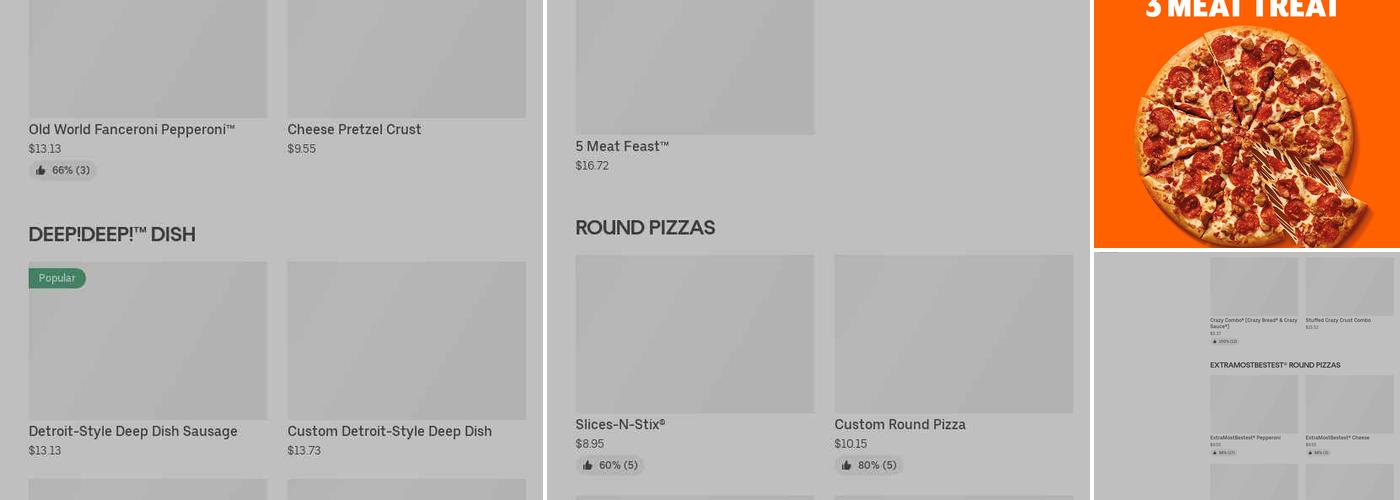Click thumbs-up icon under ExtraMostBestest Pepperoni
This screenshot has width=1400, height=500.
coord(1215,453)
